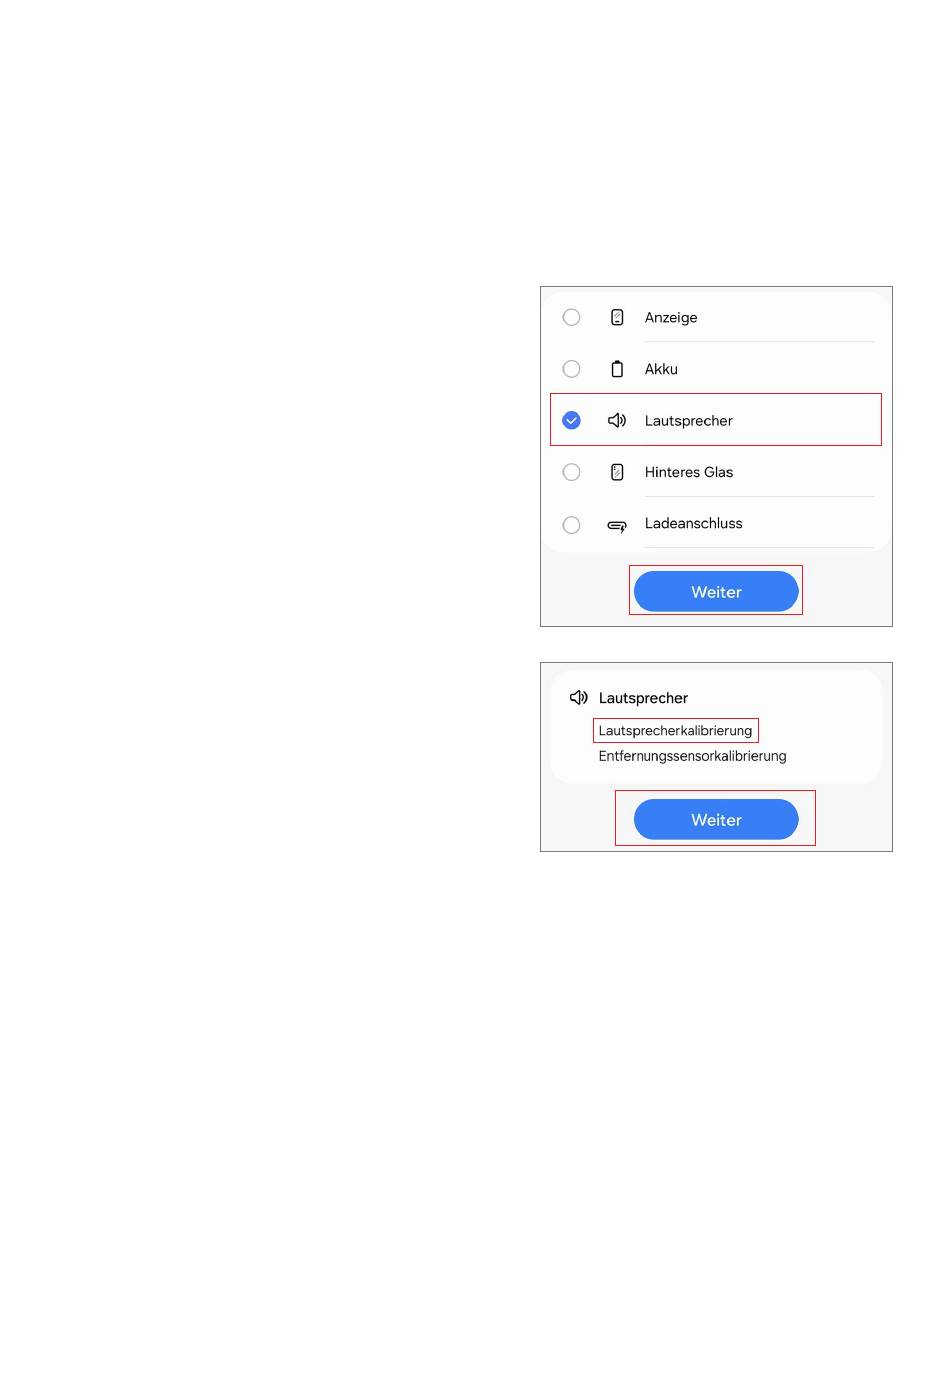Click the Akku battery icon
This screenshot has height=1387, width=950.
pyautogui.click(x=617, y=369)
